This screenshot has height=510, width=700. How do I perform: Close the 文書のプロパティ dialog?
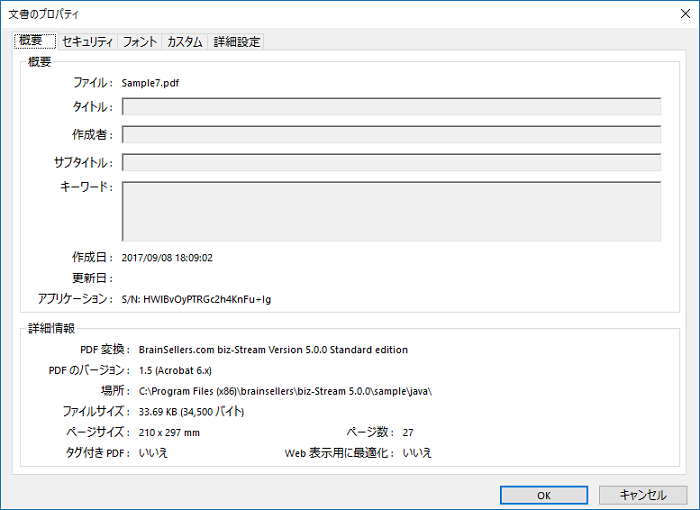pyautogui.click(x=685, y=14)
